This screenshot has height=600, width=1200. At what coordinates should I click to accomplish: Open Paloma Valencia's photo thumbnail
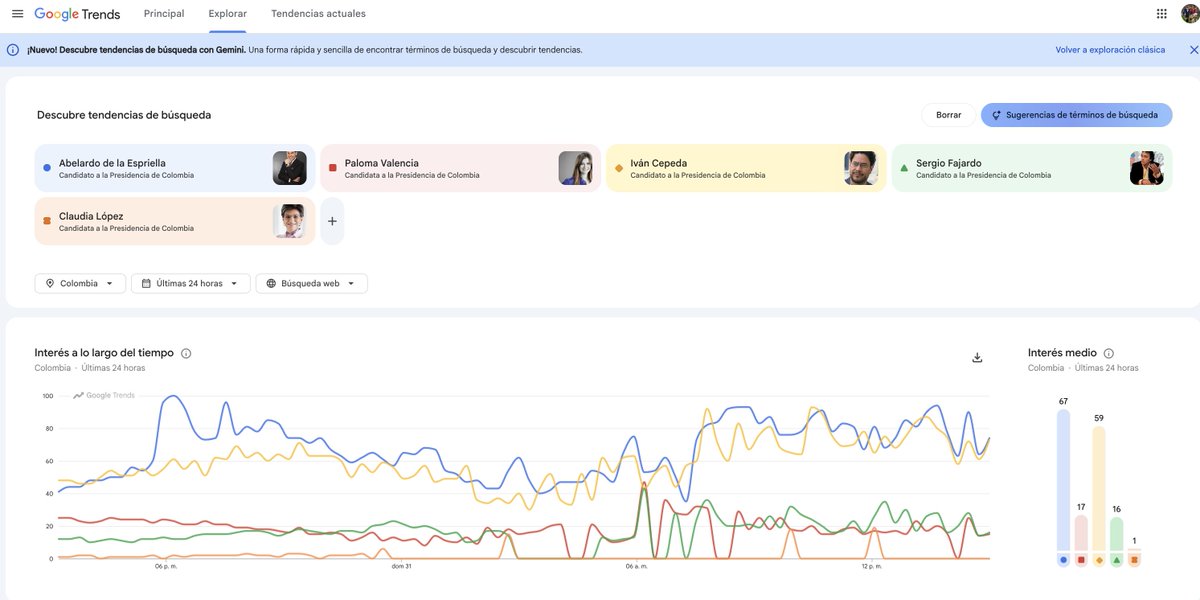(575, 168)
